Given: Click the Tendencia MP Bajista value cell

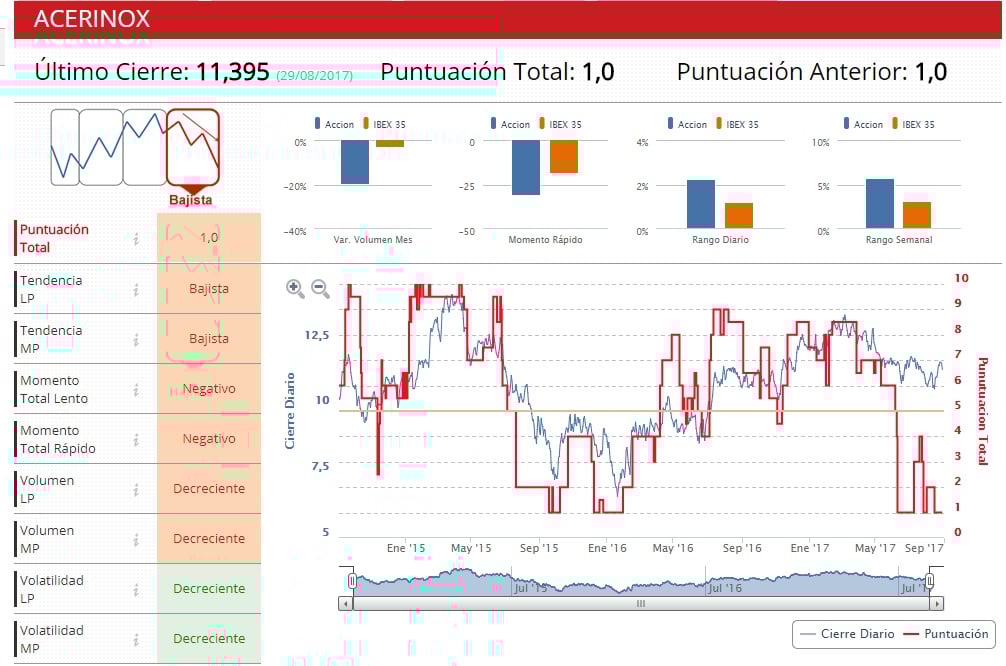Looking at the screenshot, I should coord(209,339).
